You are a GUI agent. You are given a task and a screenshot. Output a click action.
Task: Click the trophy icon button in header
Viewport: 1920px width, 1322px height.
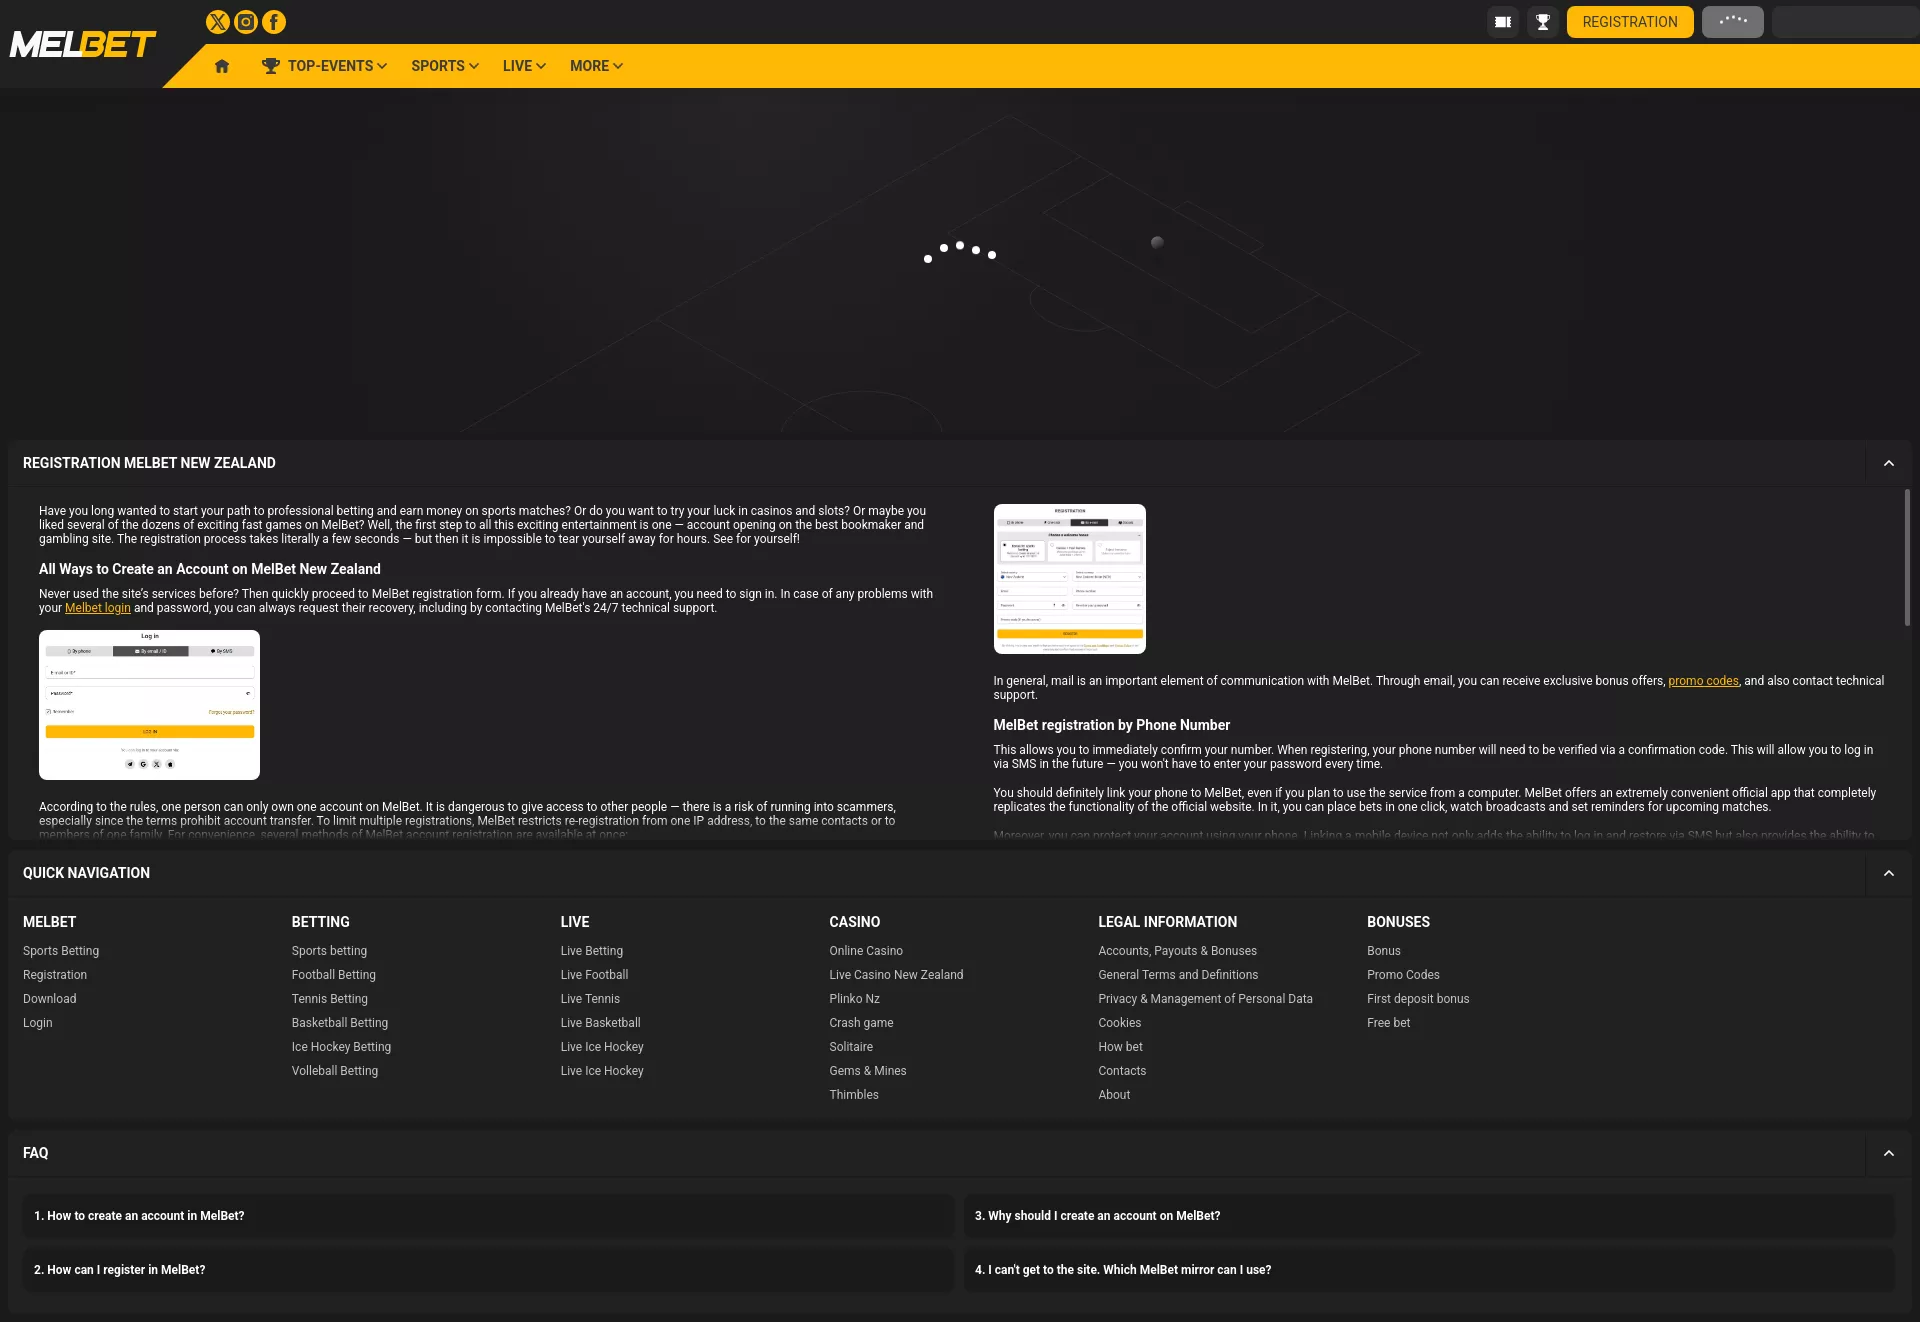(1543, 22)
